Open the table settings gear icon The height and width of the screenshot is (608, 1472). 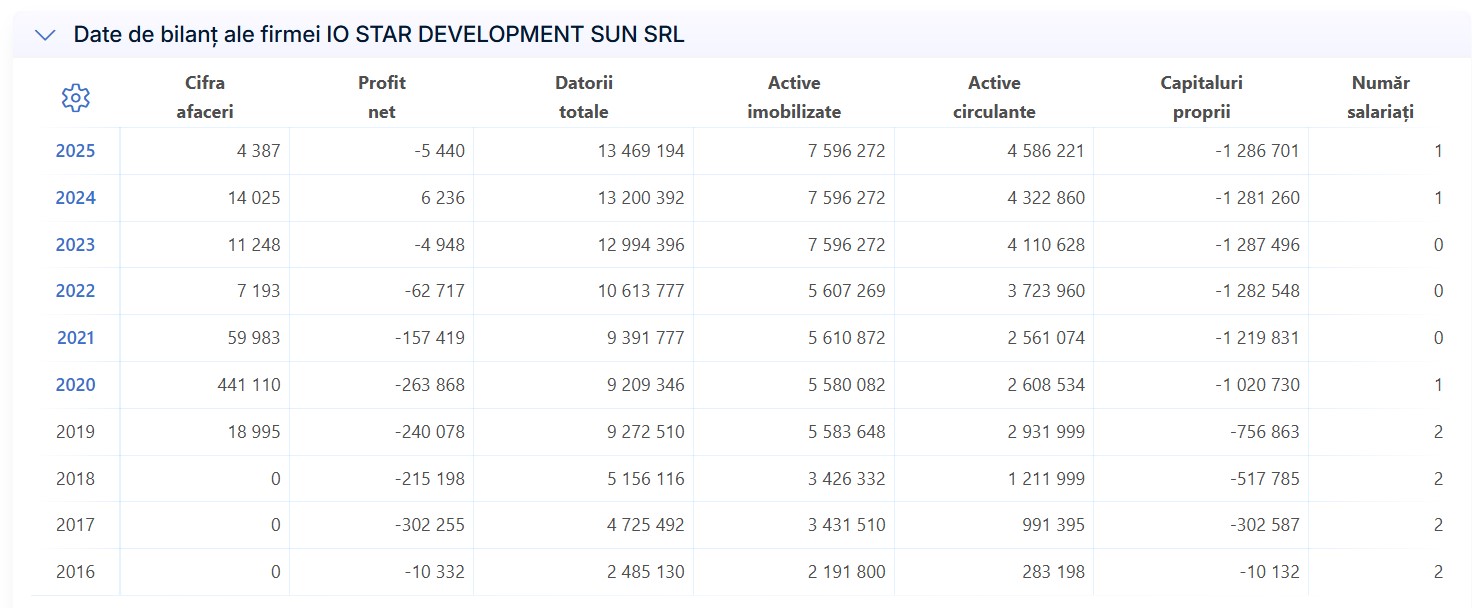[x=76, y=97]
